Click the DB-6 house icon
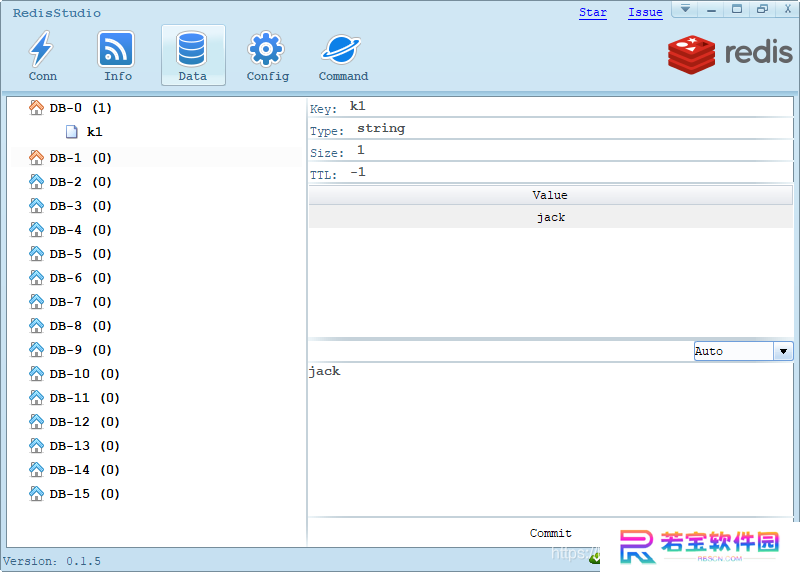The image size is (800, 572). pyautogui.click(x=36, y=278)
